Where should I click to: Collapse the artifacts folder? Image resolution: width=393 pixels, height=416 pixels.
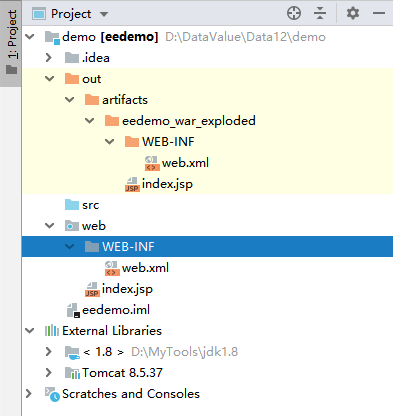coord(70,100)
